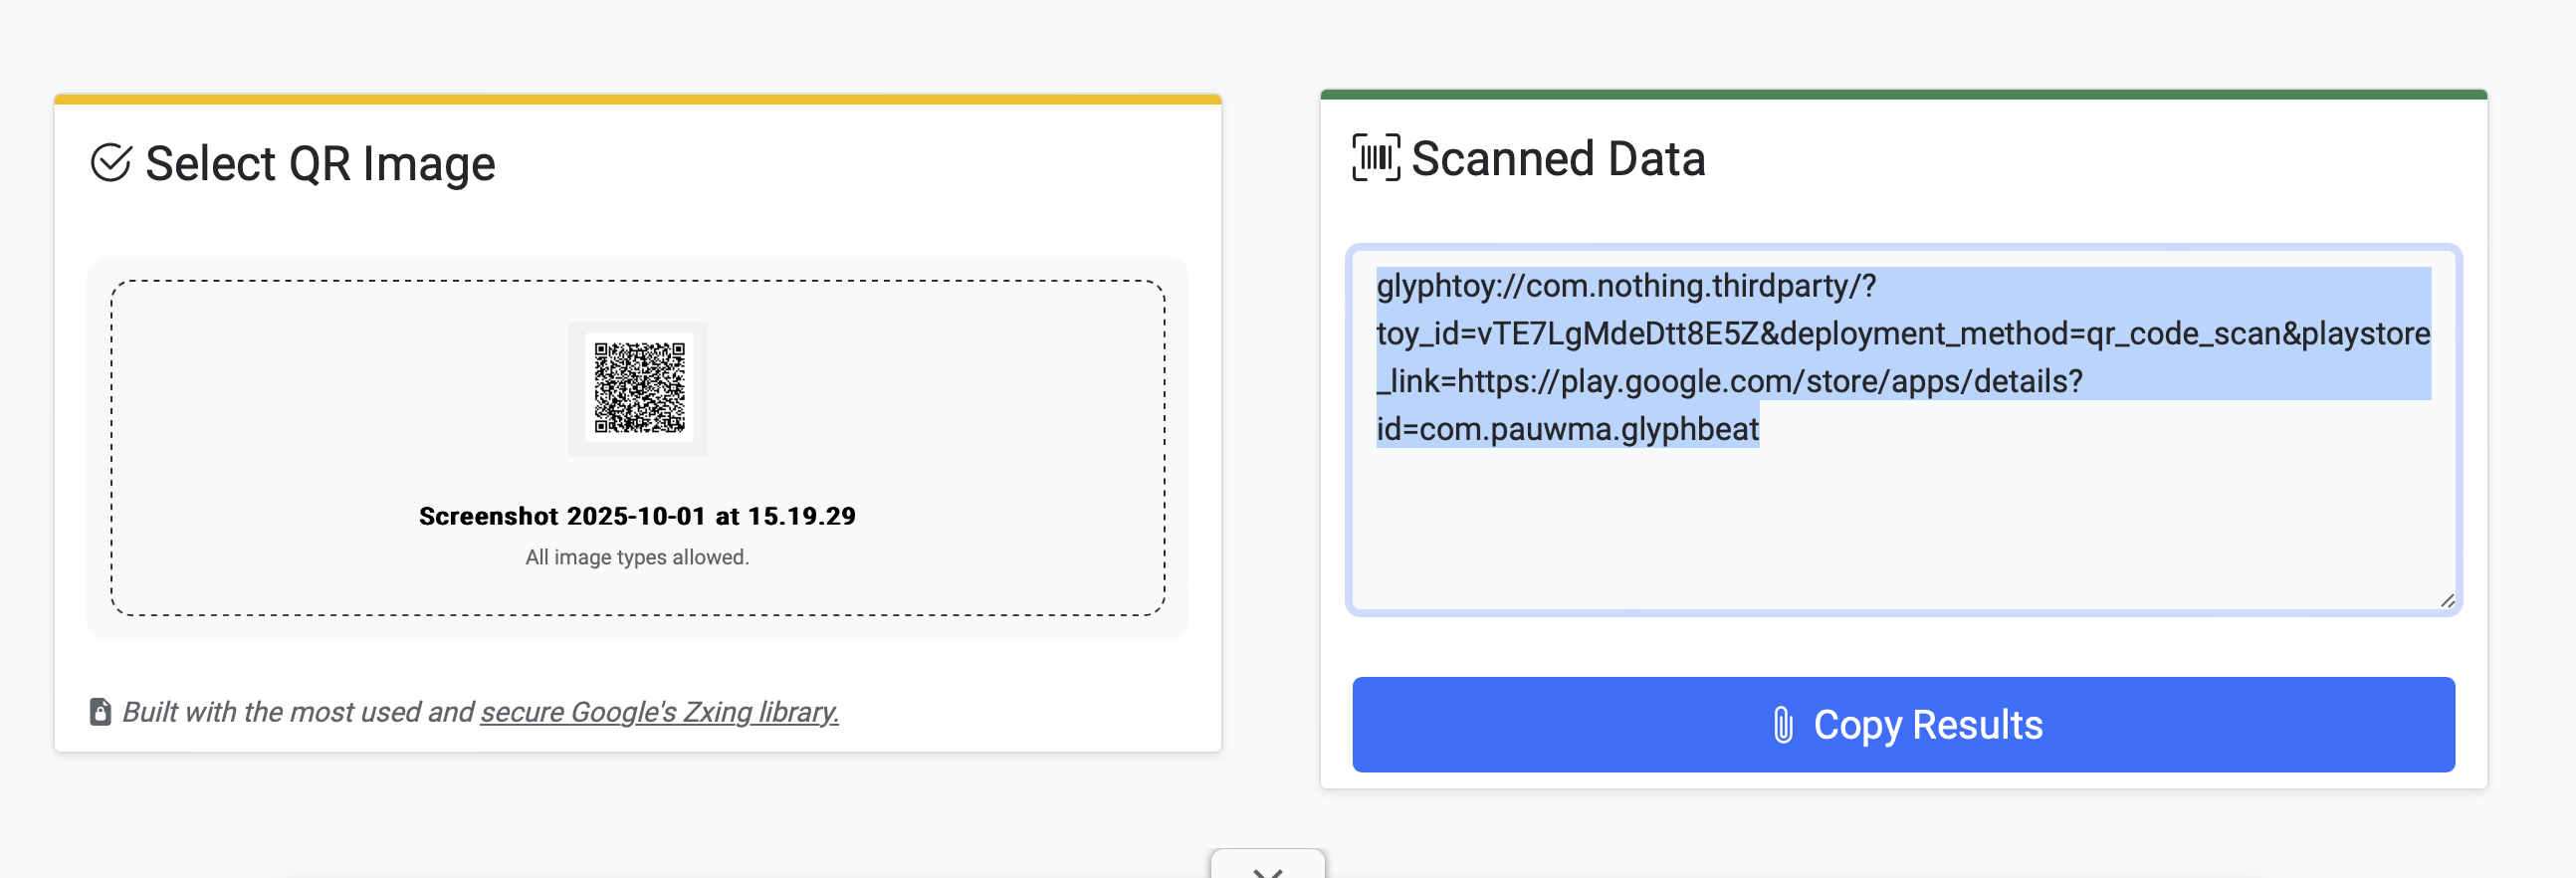Click the QR thumbnail inside the dropzone
2576x878 pixels.
pyautogui.click(x=637, y=388)
